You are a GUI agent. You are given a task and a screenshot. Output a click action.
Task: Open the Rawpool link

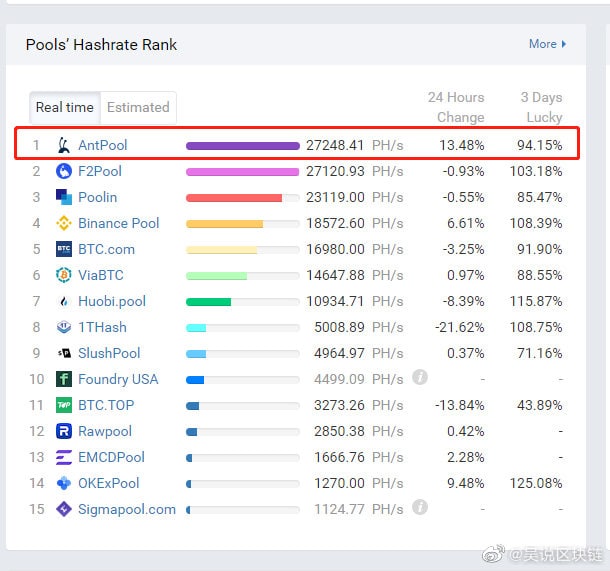click(105, 431)
